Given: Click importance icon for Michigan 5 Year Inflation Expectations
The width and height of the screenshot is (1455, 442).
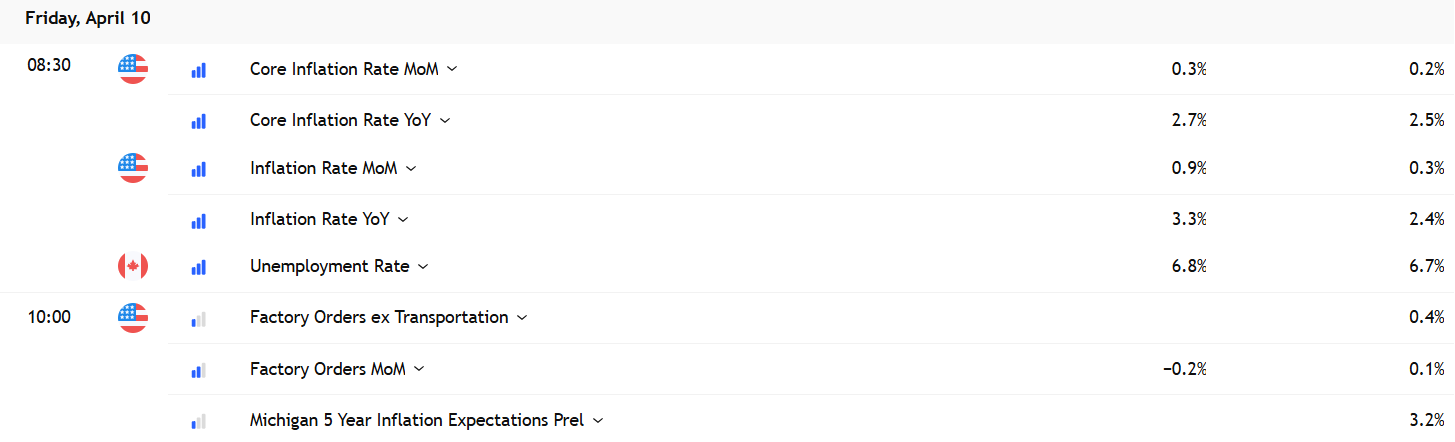Looking at the screenshot, I should 198,421.
